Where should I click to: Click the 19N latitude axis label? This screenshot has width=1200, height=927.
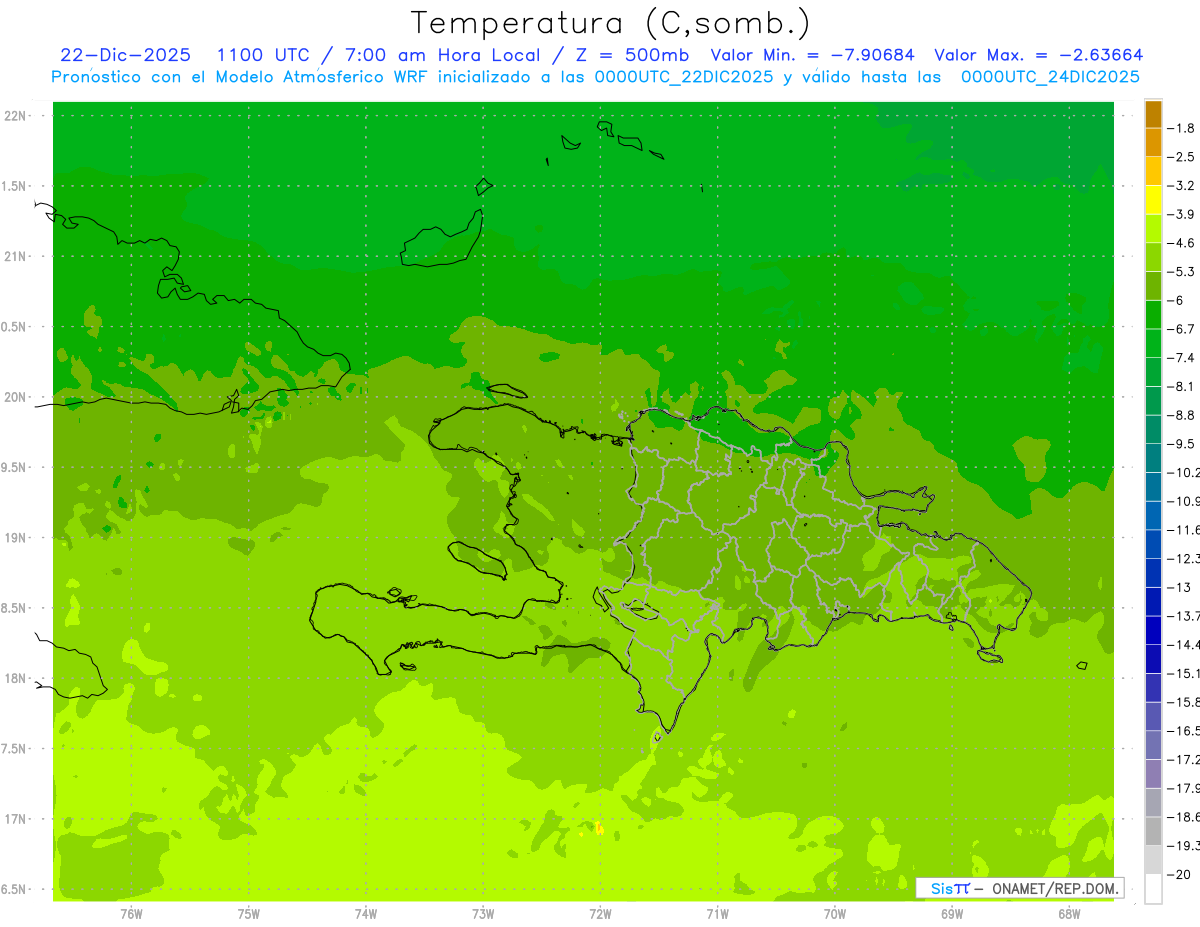pyautogui.click(x=16, y=538)
